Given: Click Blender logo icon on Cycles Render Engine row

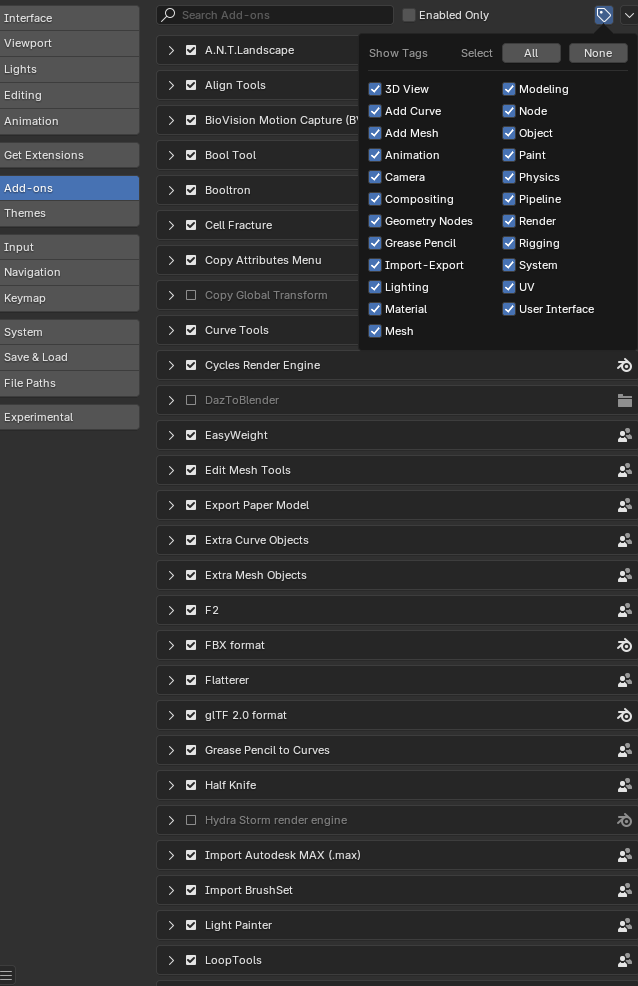Looking at the screenshot, I should coord(624,365).
